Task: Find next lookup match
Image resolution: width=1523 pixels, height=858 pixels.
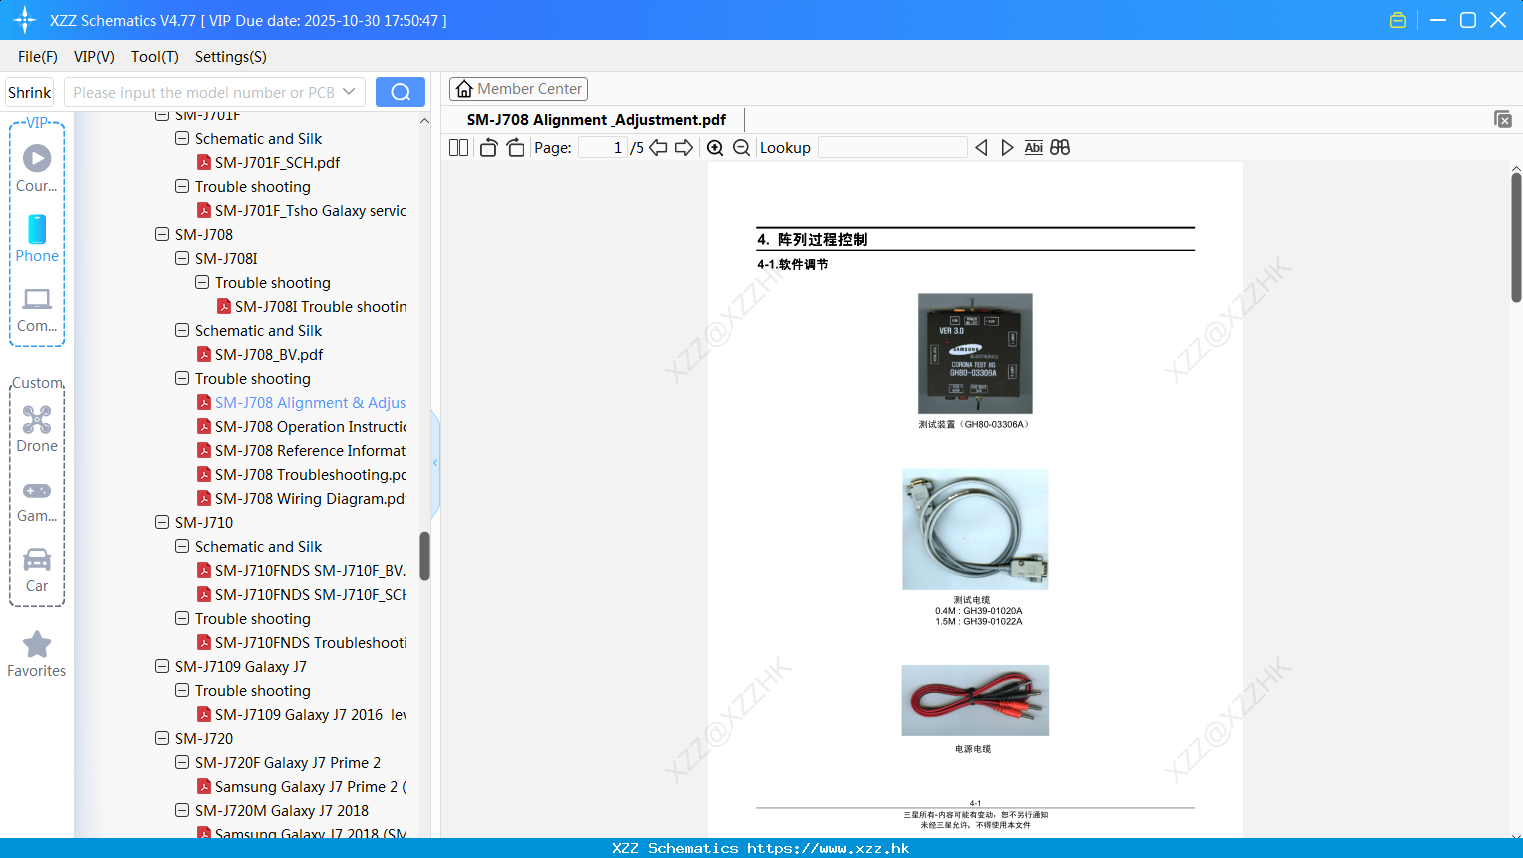Action: [x=1007, y=147]
